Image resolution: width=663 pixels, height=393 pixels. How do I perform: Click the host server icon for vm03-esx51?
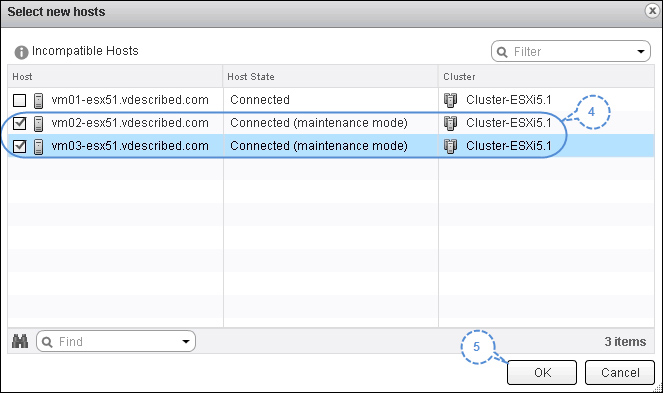38,147
